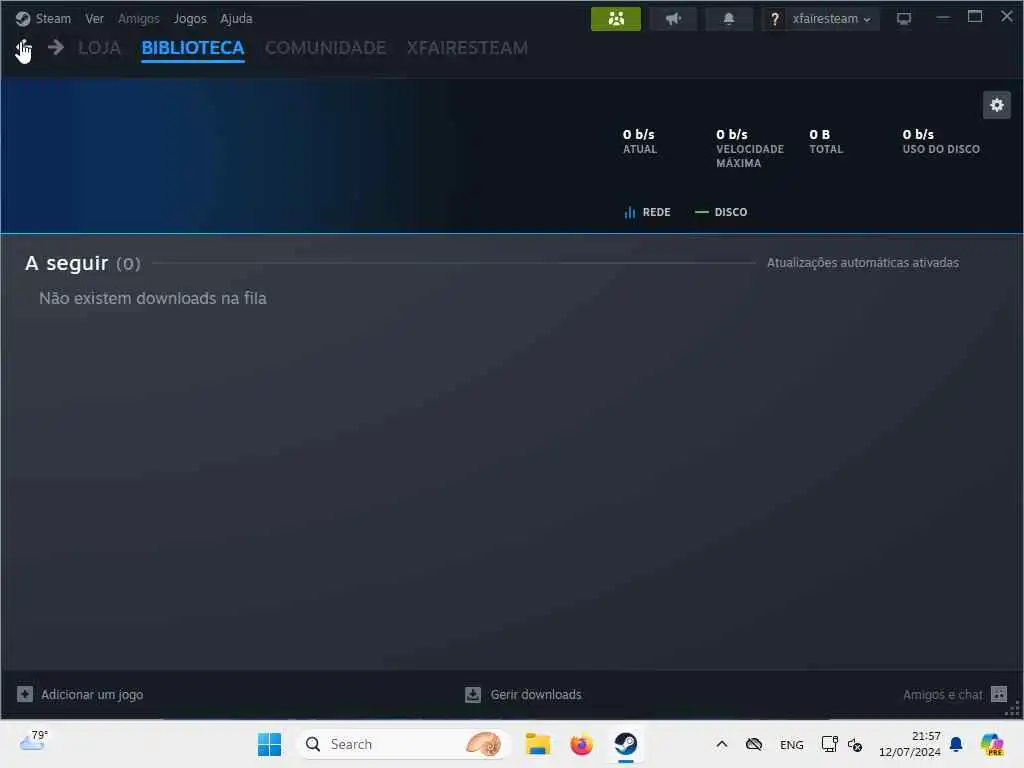Viewport: 1024px width, 768px height.
Task: Open the bell notifications icon
Action: tap(729, 18)
